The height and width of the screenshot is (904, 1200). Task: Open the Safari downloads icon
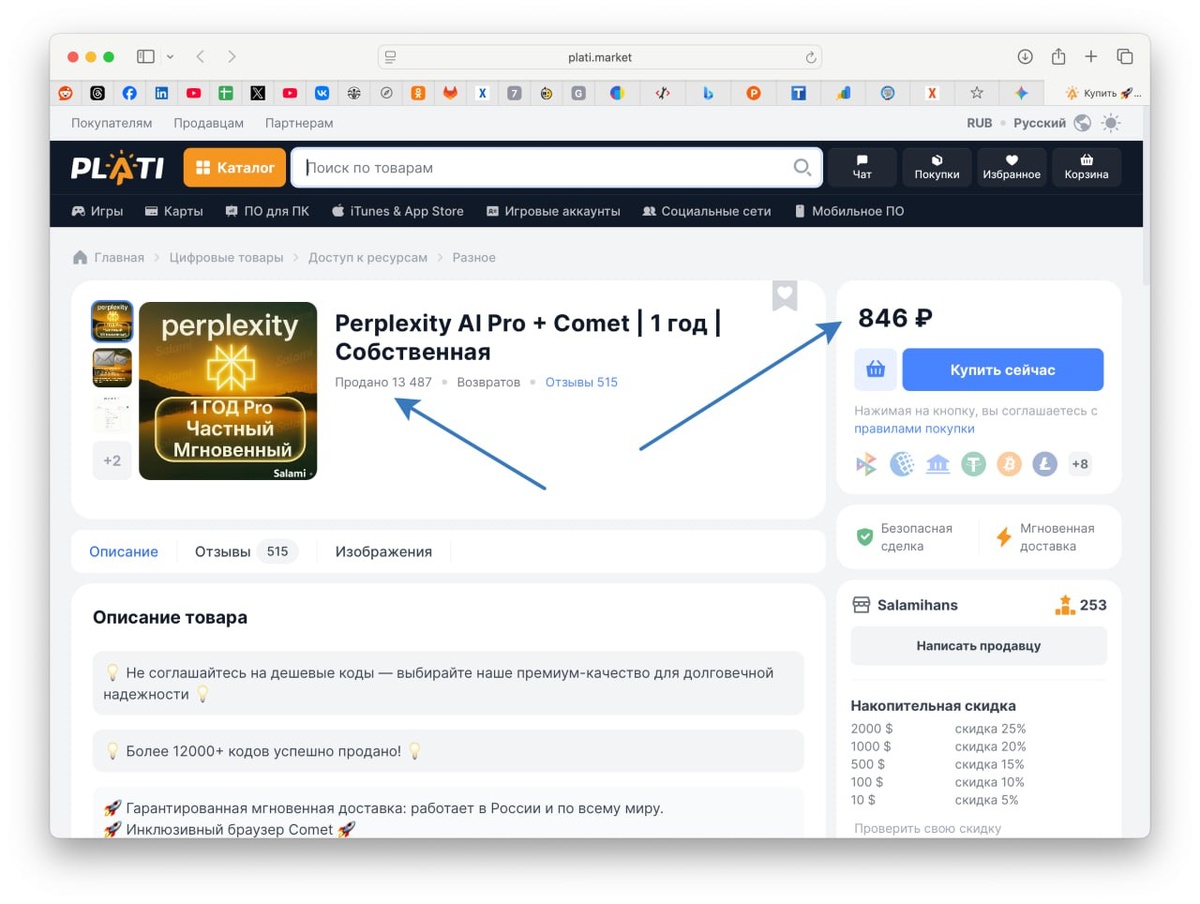(x=1025, y=57)
